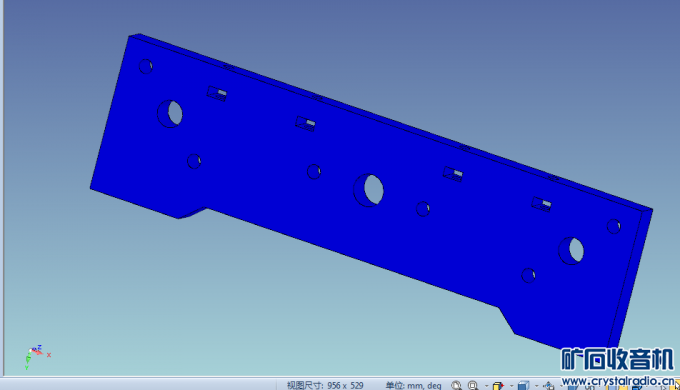Click the zoom-to-fit magnifier icon
The image size is (680, 390).
click(473, 385)
